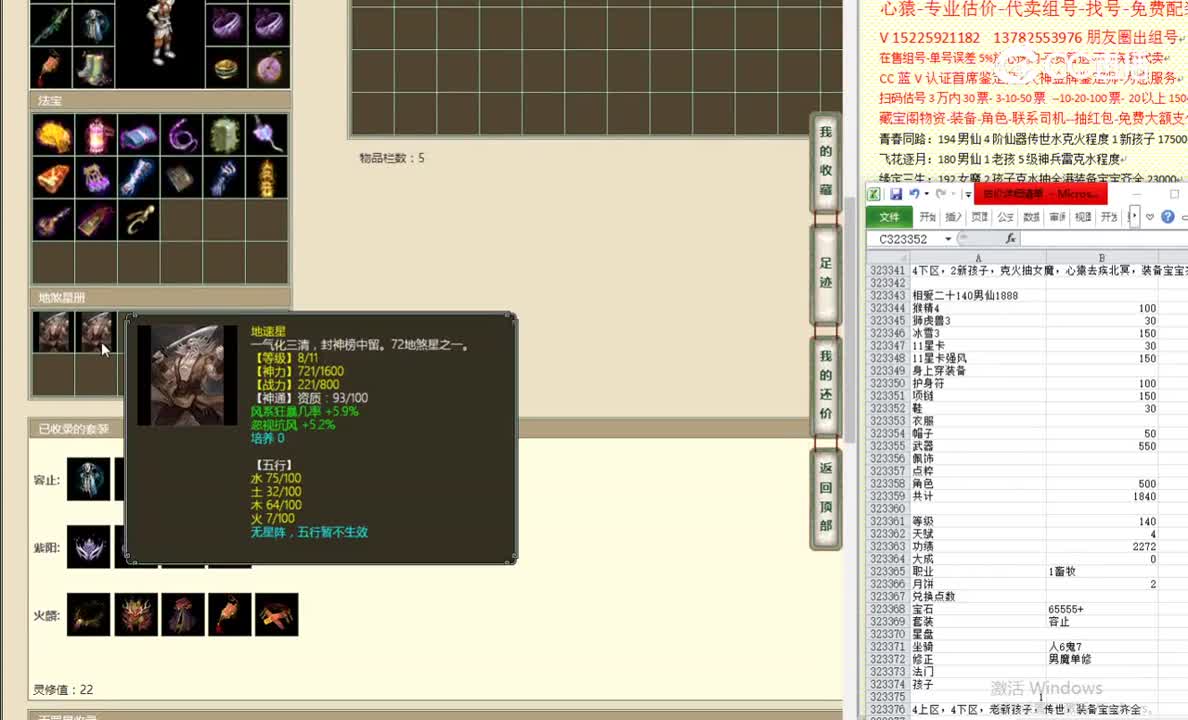Click the character portrait in the 地速星 tooltip
Image resolution: width=1188 pixels, height=720 pixels.
(186, 374)
